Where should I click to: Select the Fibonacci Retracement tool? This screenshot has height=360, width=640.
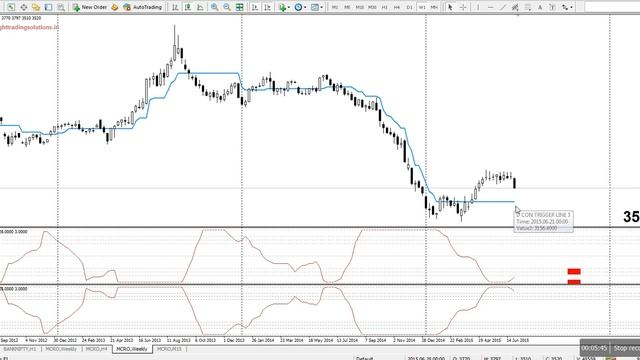pyautogui.click(x=528, y=7)
